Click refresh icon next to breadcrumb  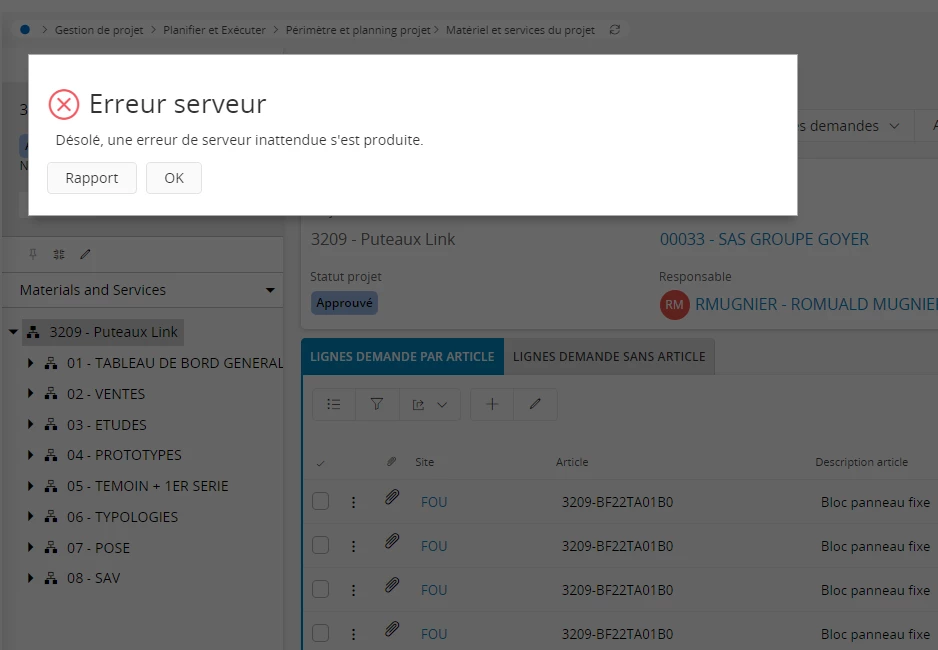pyautogui.click(x=614, y=29)
